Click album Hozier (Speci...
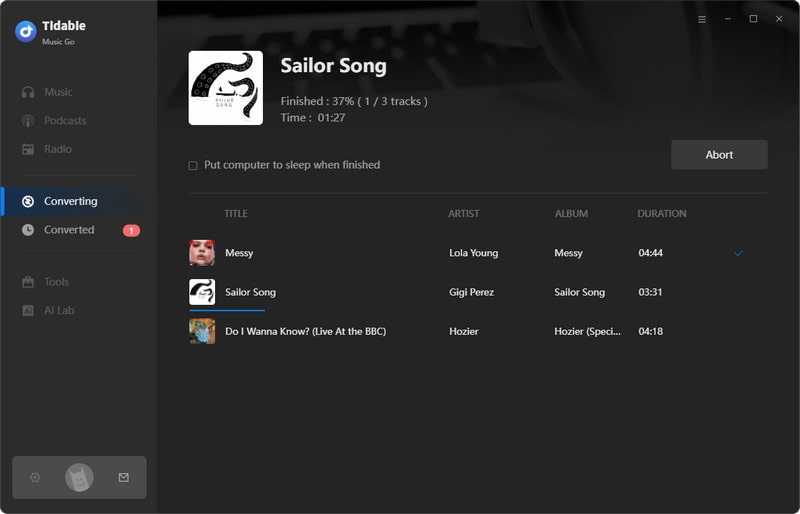This screenshot has width=800, height=514. [587, 331]
